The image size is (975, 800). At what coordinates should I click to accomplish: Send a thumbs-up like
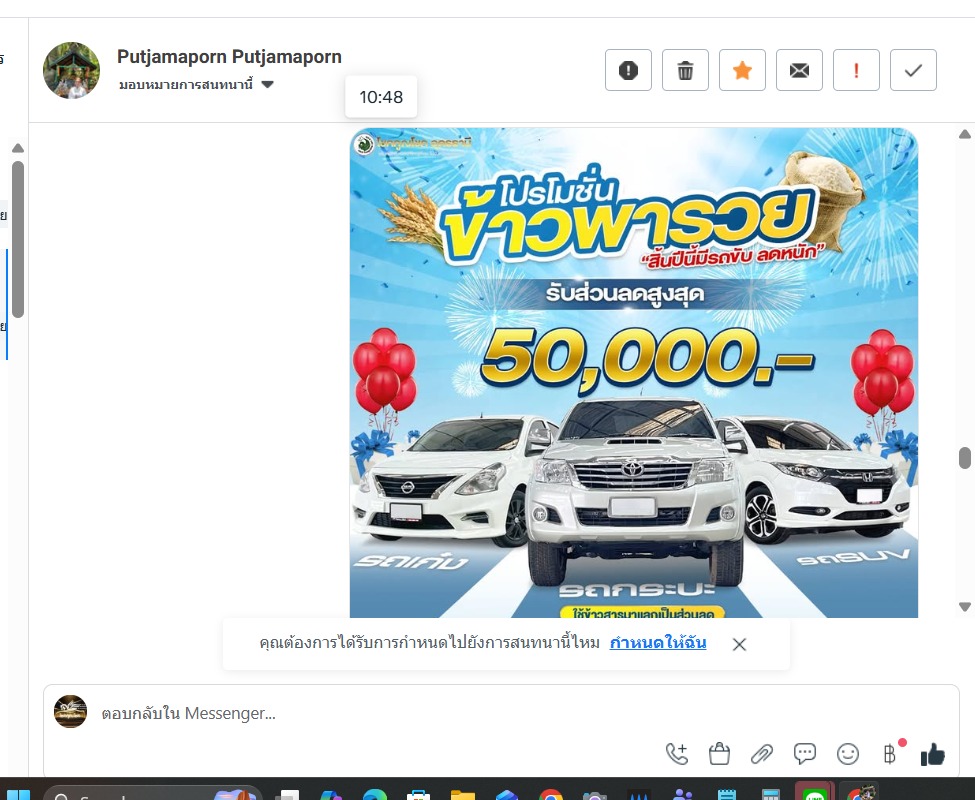click(933, 754)
